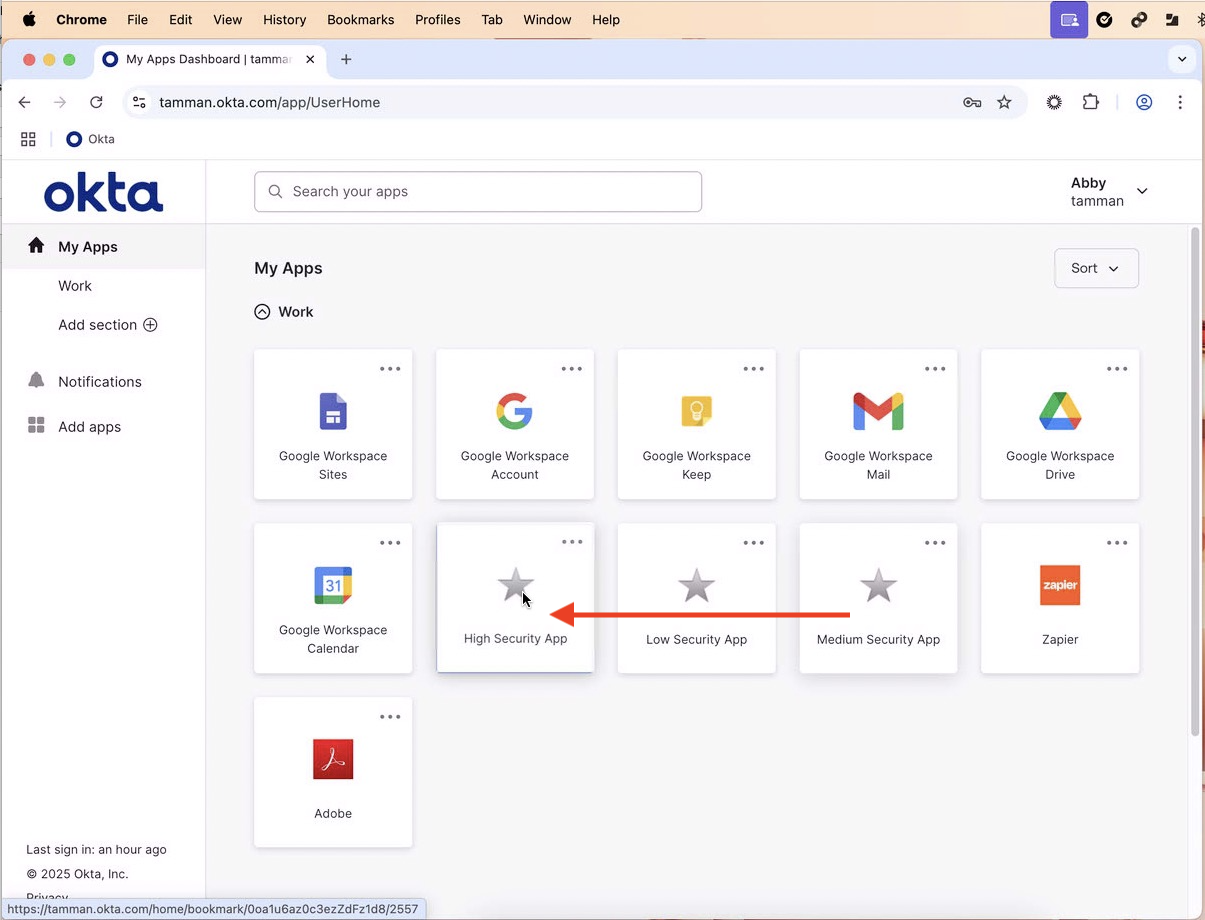Open options menu for Low Security App

753,543
